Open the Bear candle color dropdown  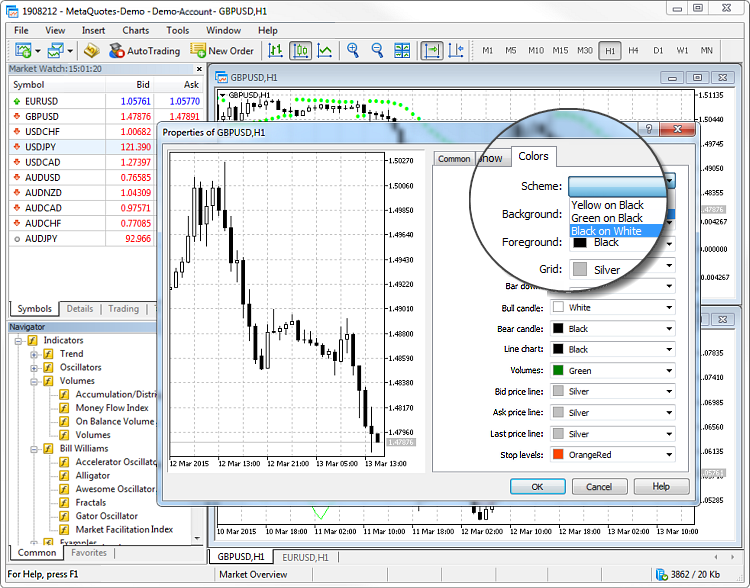pos(613,329)
